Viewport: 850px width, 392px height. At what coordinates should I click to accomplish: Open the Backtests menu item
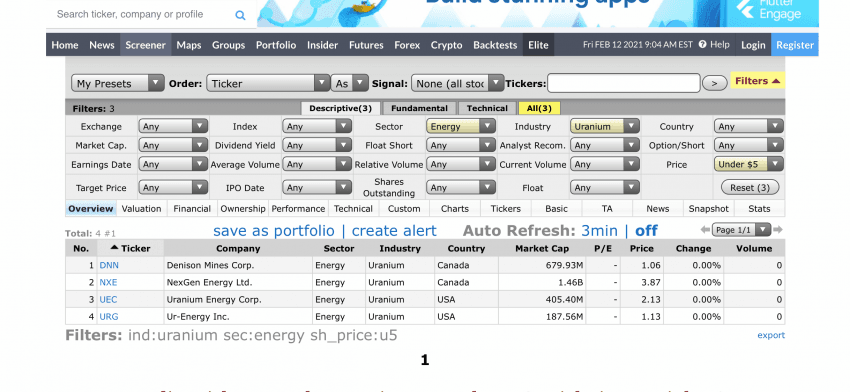pos(495,45)
